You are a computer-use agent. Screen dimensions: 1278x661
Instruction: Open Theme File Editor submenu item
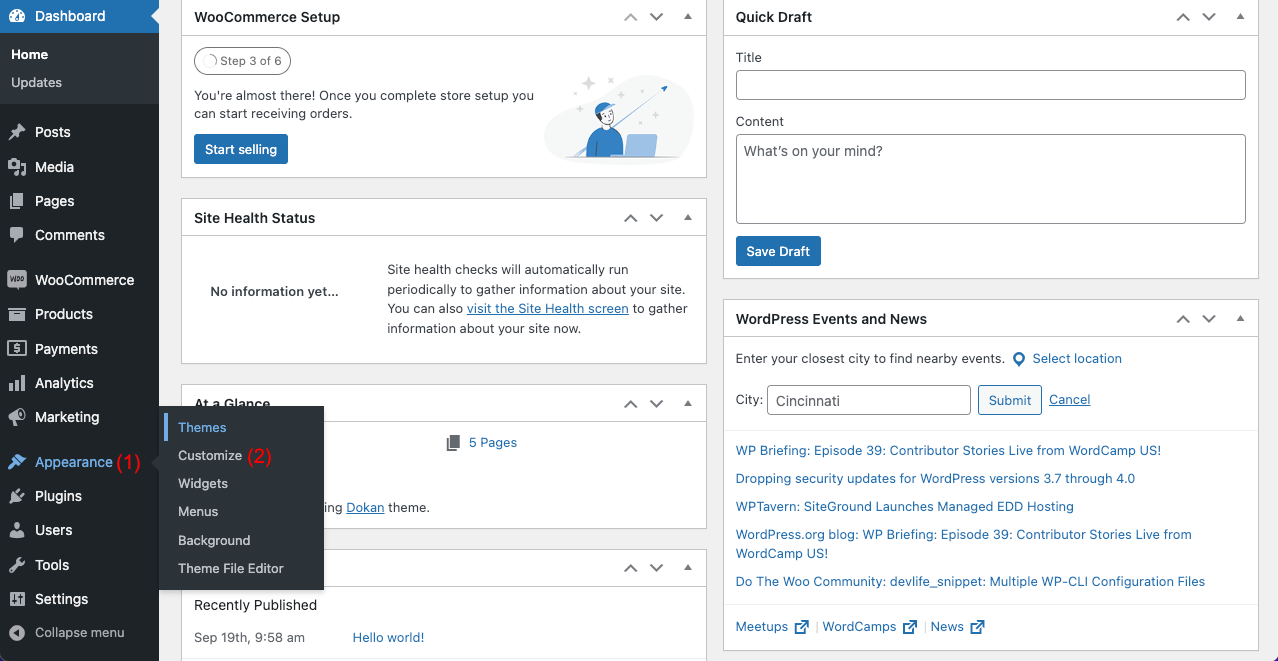pyautogui.click(x=231, y=568)
